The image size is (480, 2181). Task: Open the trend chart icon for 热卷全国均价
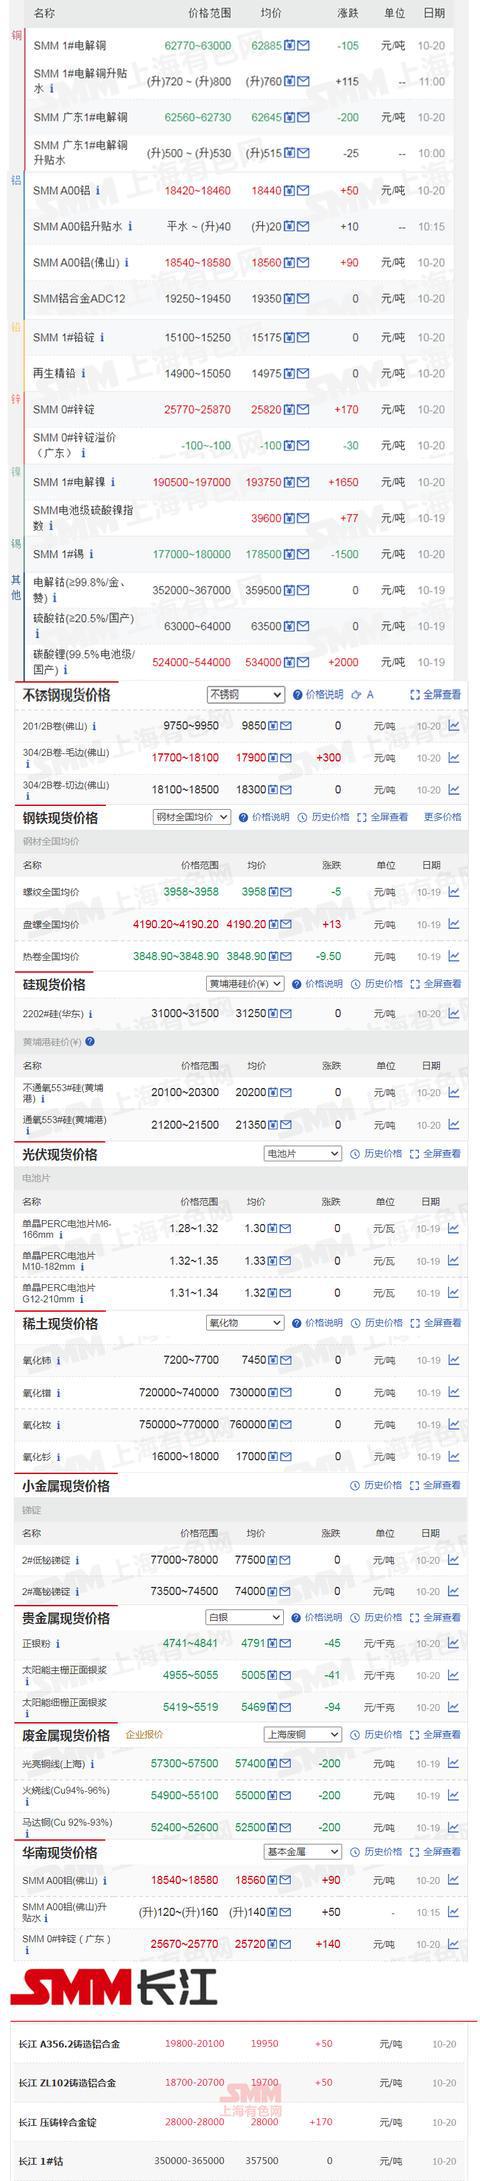pyautogui.click(x=453, y=956)
